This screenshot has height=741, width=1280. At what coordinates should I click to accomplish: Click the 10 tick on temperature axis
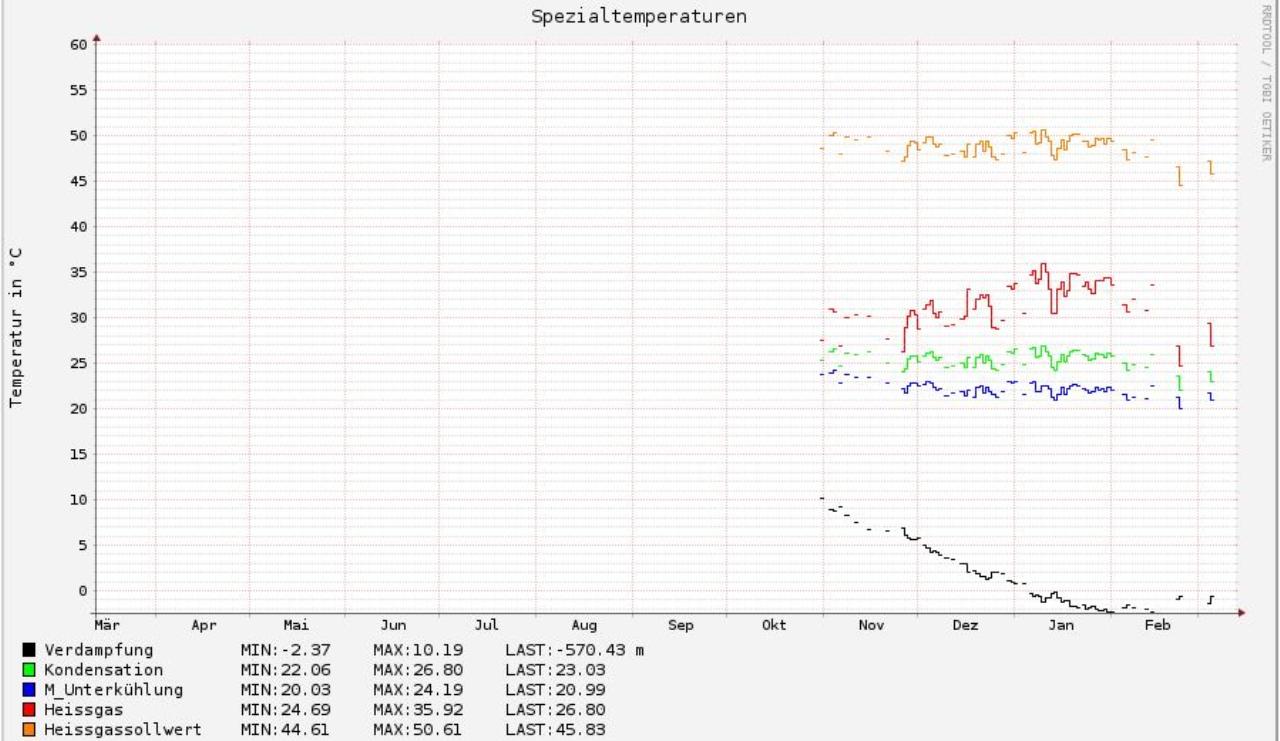click(x=79, y=499)
